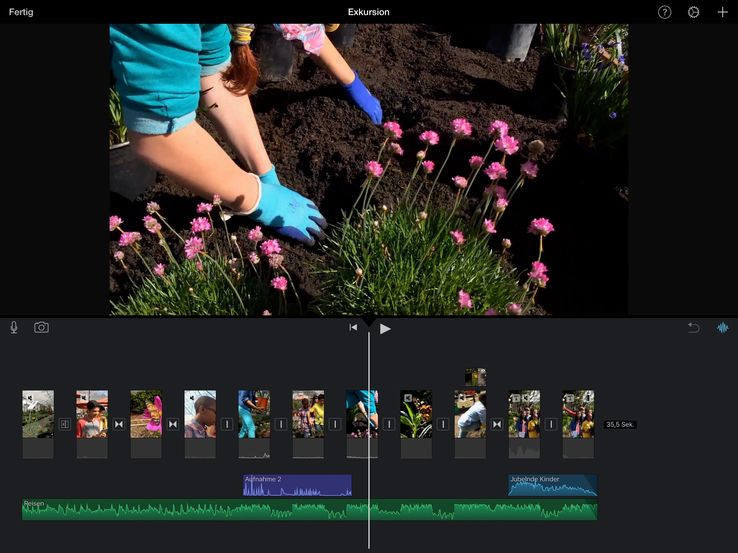
Task: Tap Fertig to finish editing
Action: (x=21, y=12)
